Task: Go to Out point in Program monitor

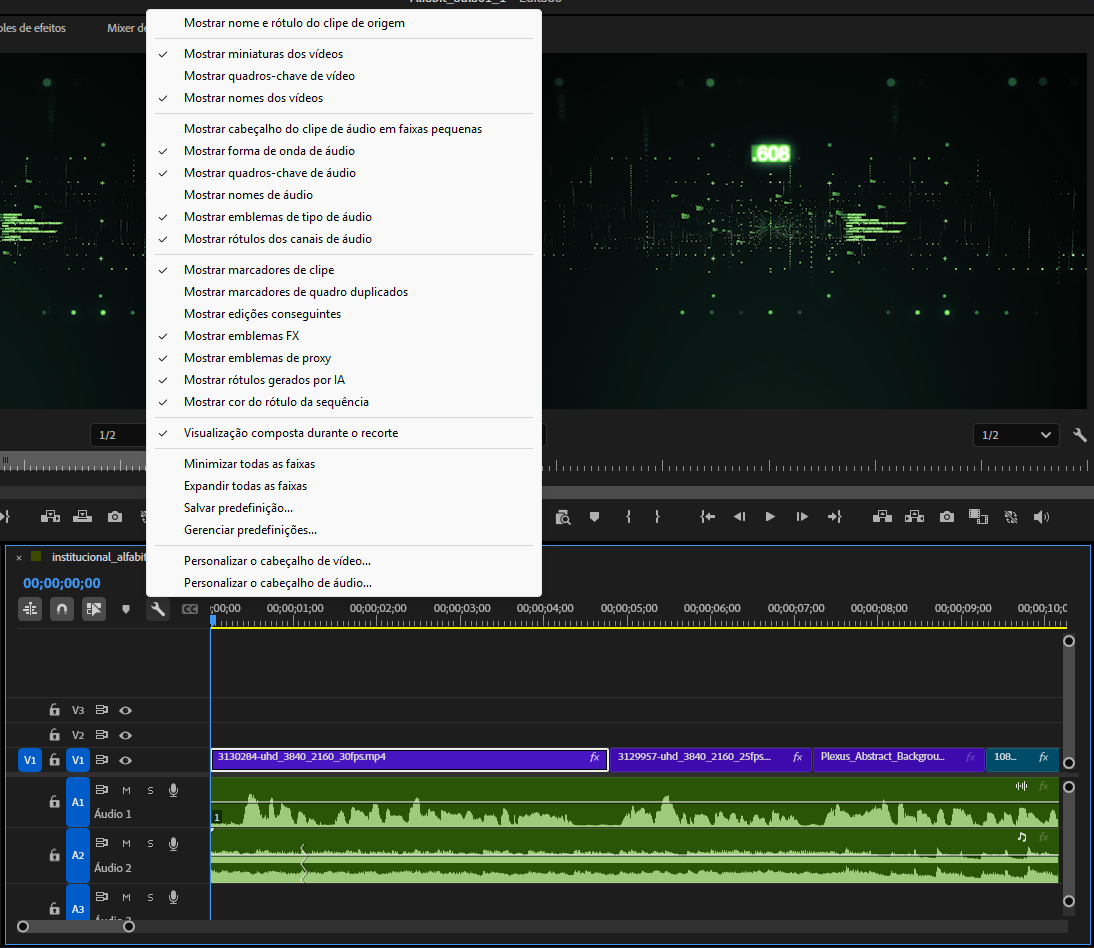Action: (x=834, y=517)
